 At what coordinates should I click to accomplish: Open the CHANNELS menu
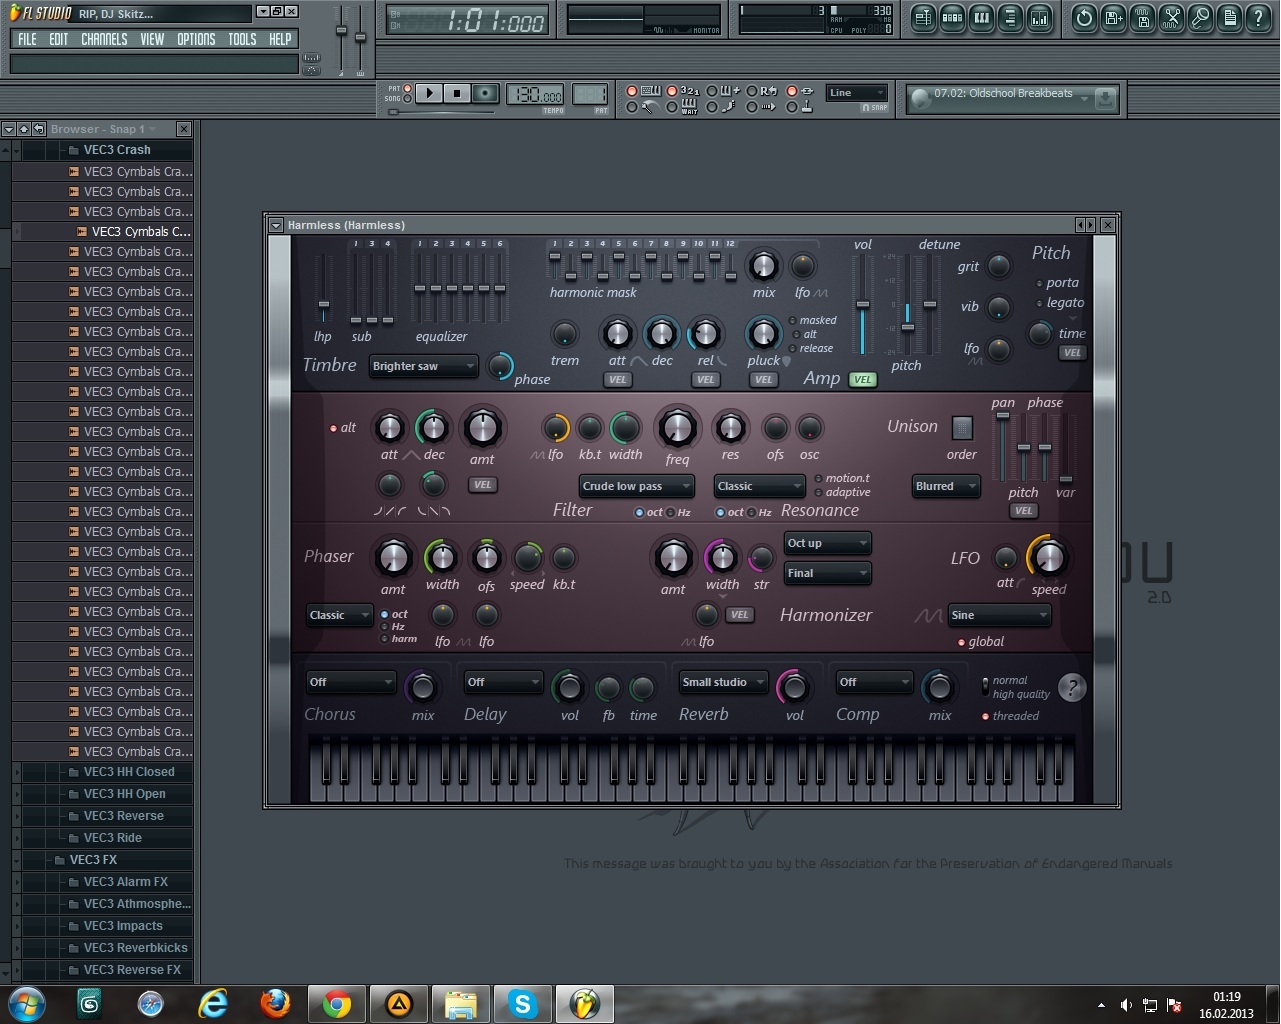pos(104,39)
